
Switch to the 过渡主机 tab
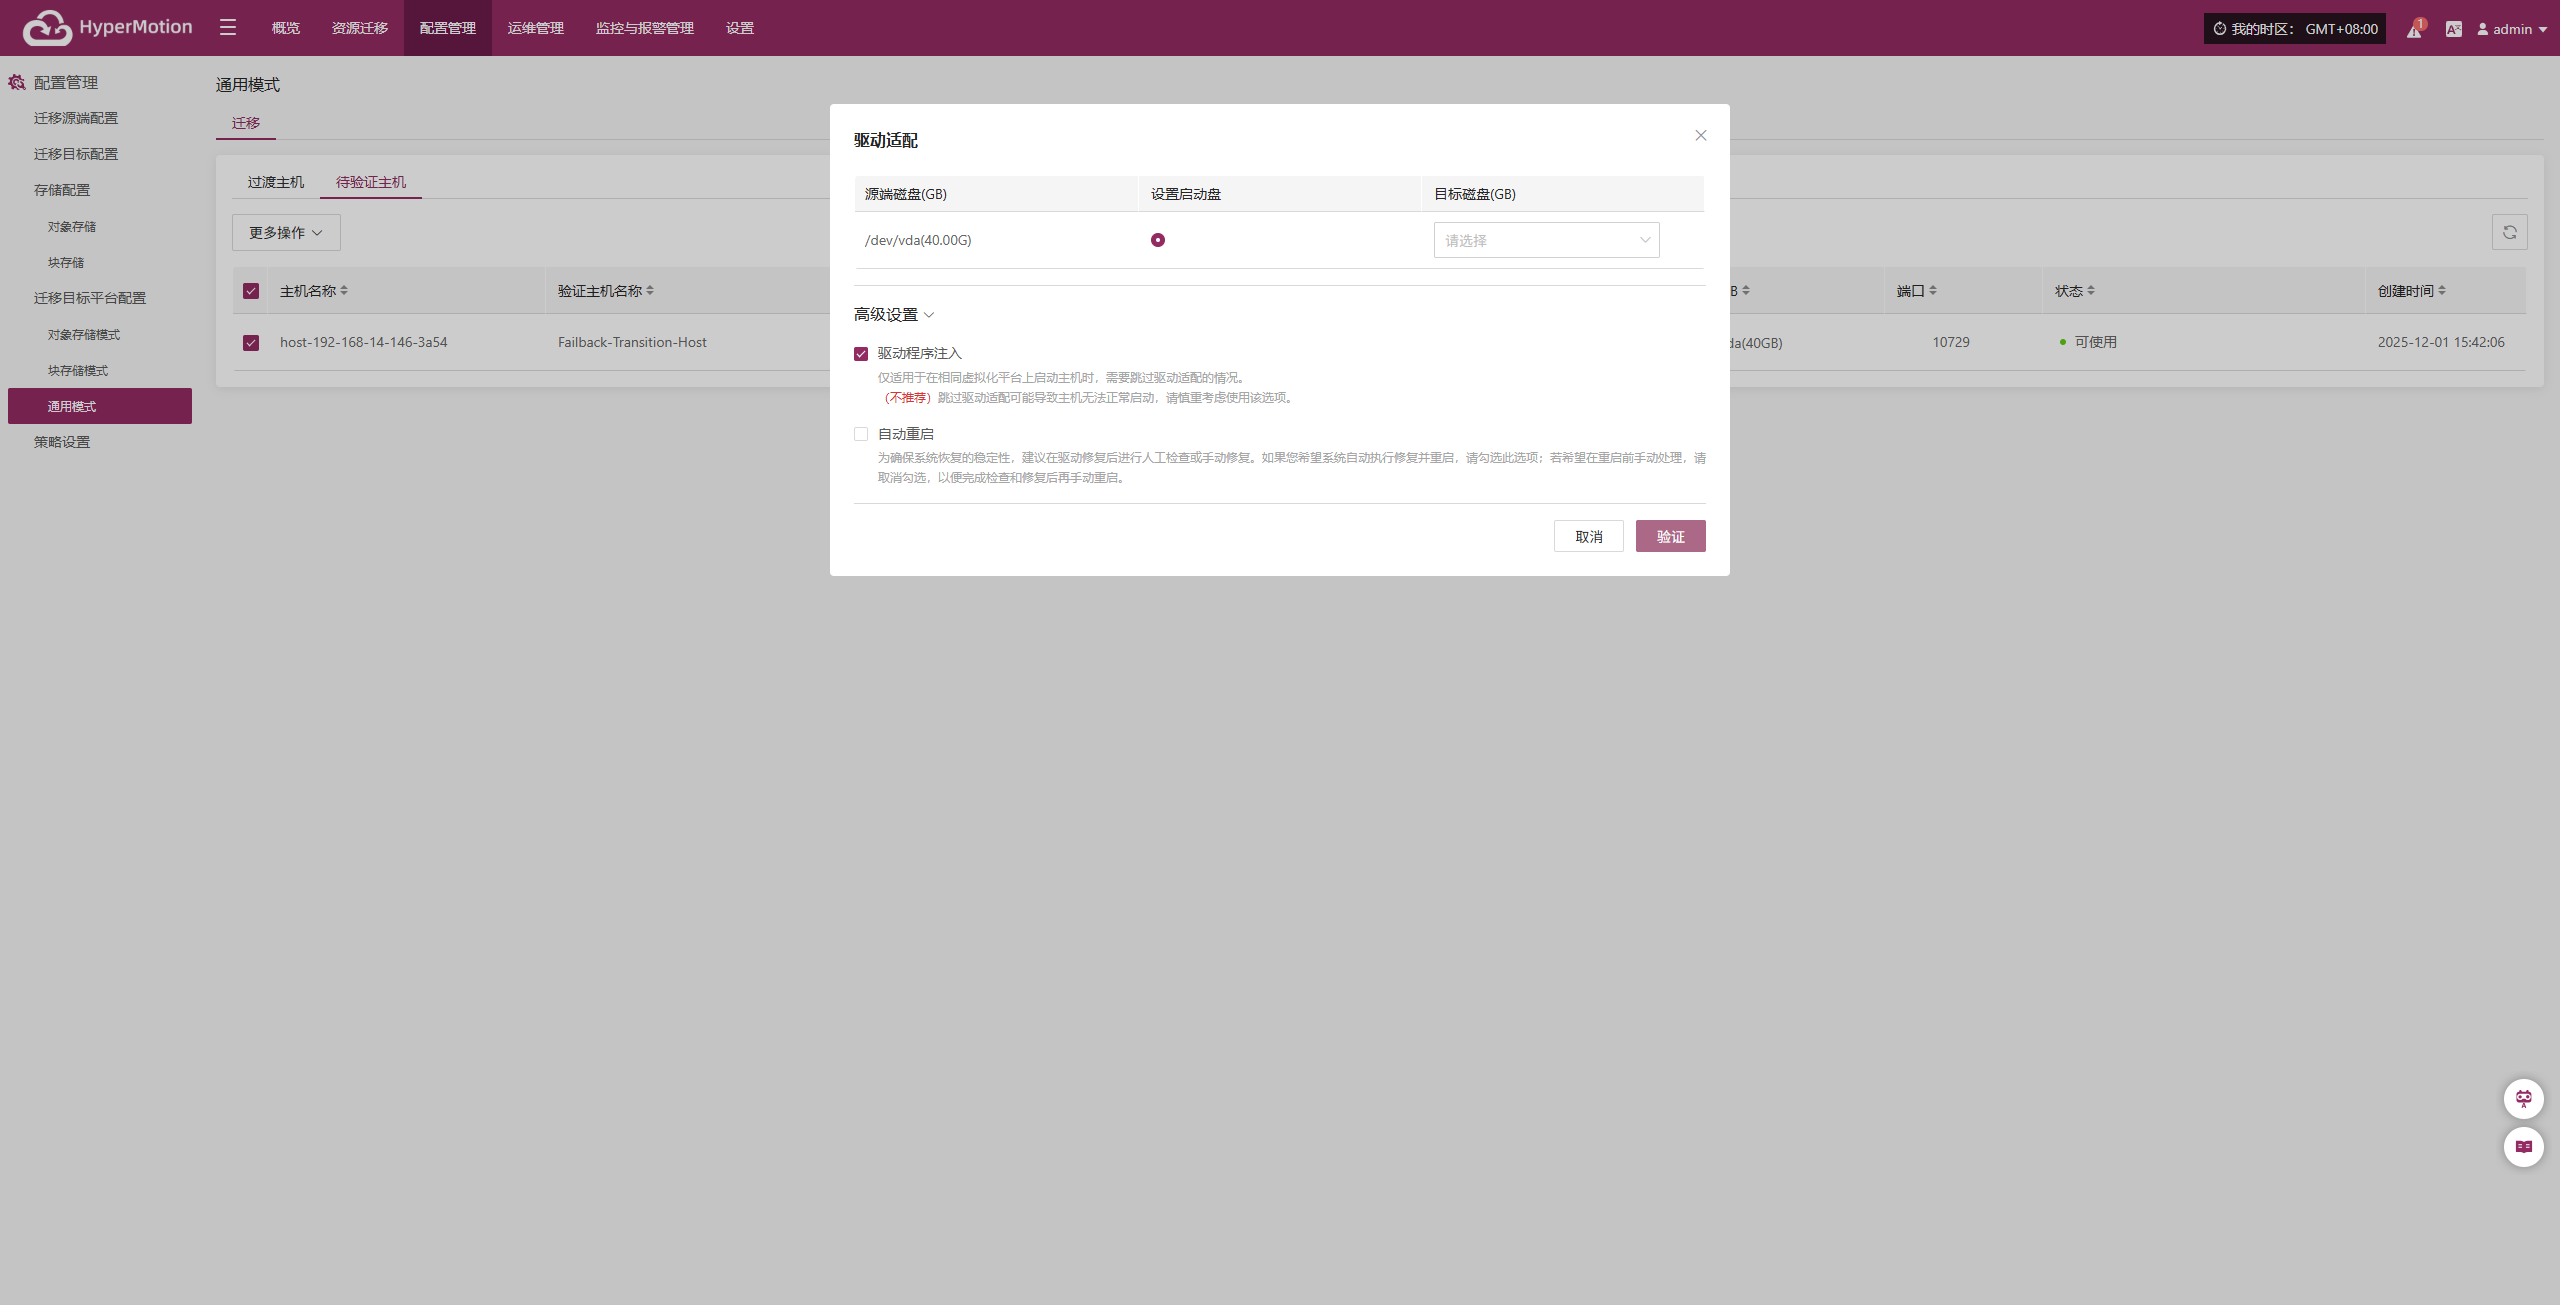click(275, 182)
